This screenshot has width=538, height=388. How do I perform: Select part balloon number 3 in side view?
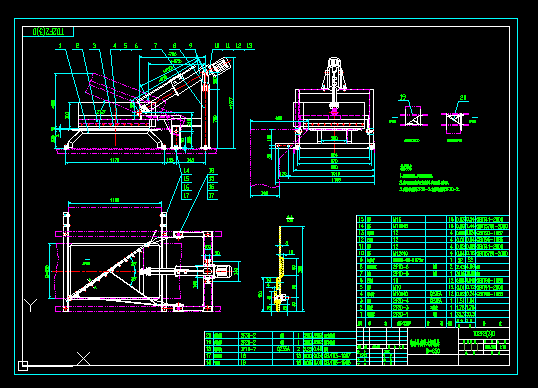point(94,45)
